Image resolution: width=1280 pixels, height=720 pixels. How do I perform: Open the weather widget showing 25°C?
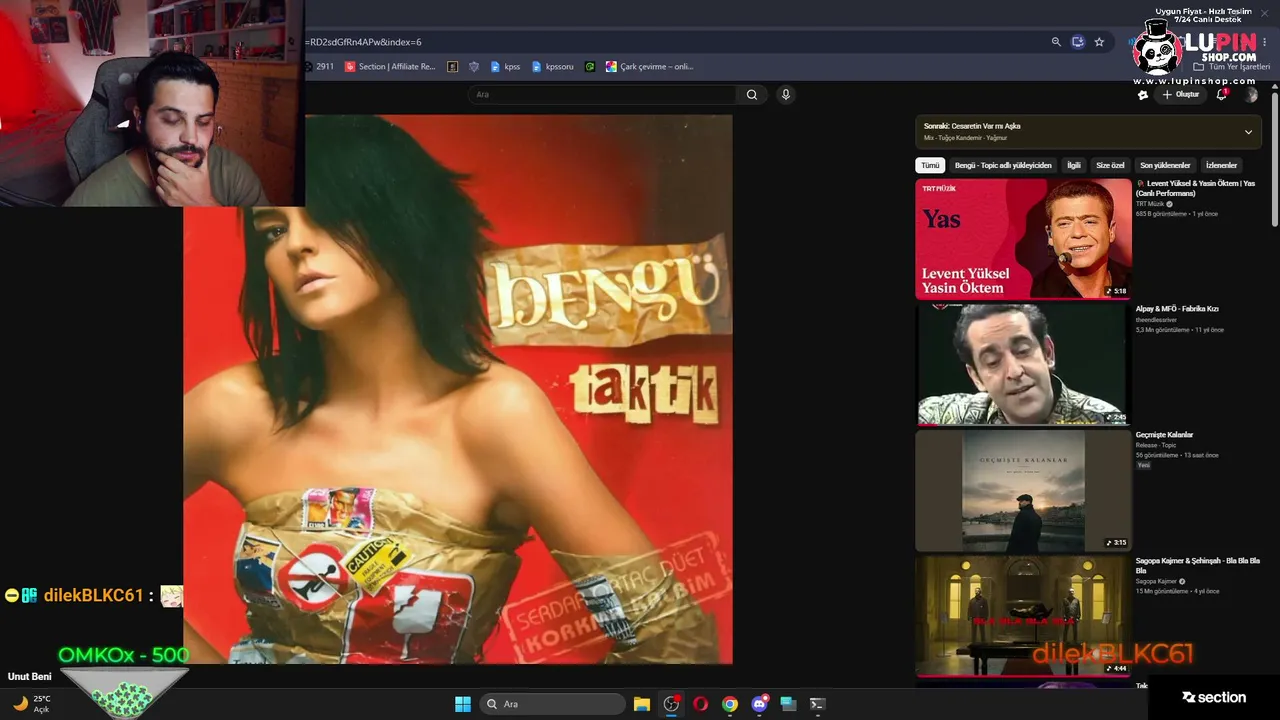pyautogui.click(x=30, y=704)
